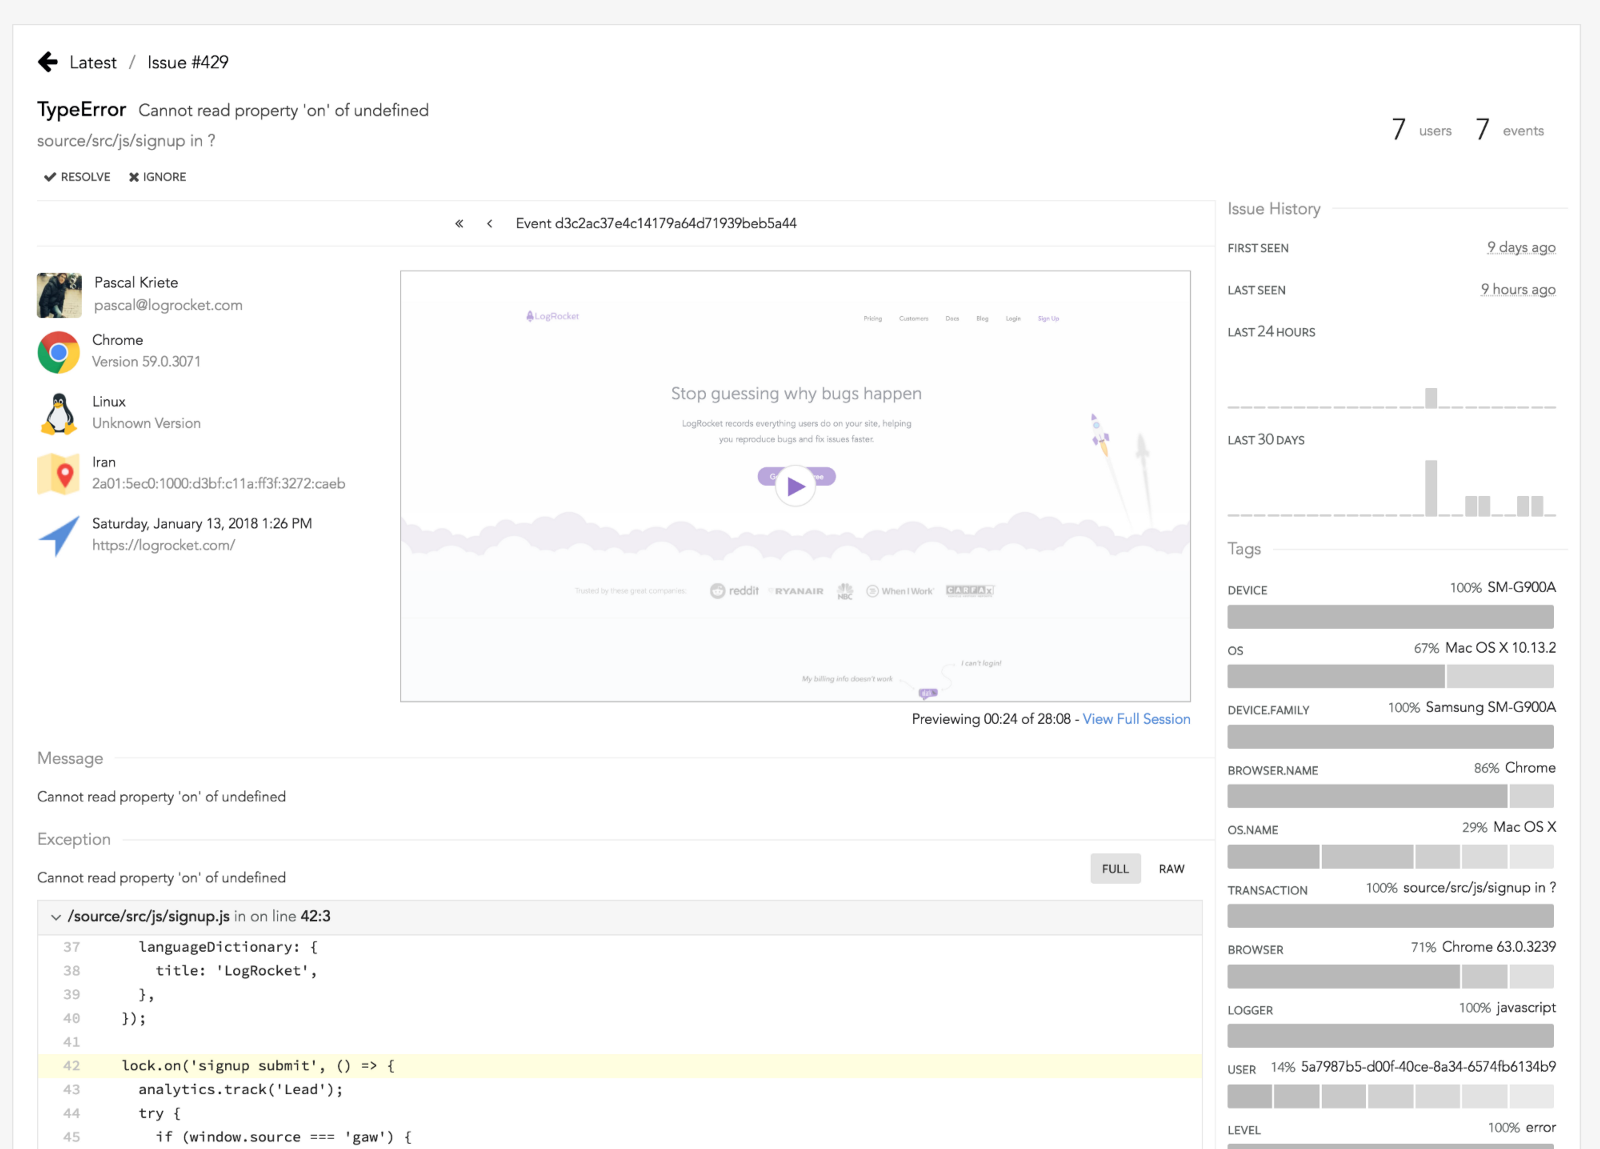
Task: Click the Ignore issue button
Action: coord(157,177)
